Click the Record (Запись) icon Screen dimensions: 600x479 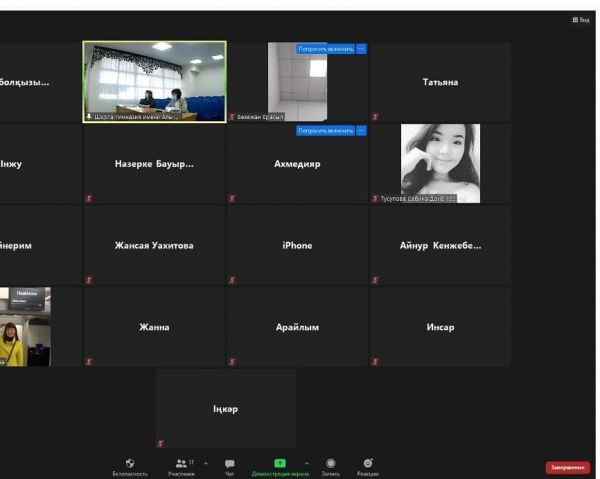331,464
